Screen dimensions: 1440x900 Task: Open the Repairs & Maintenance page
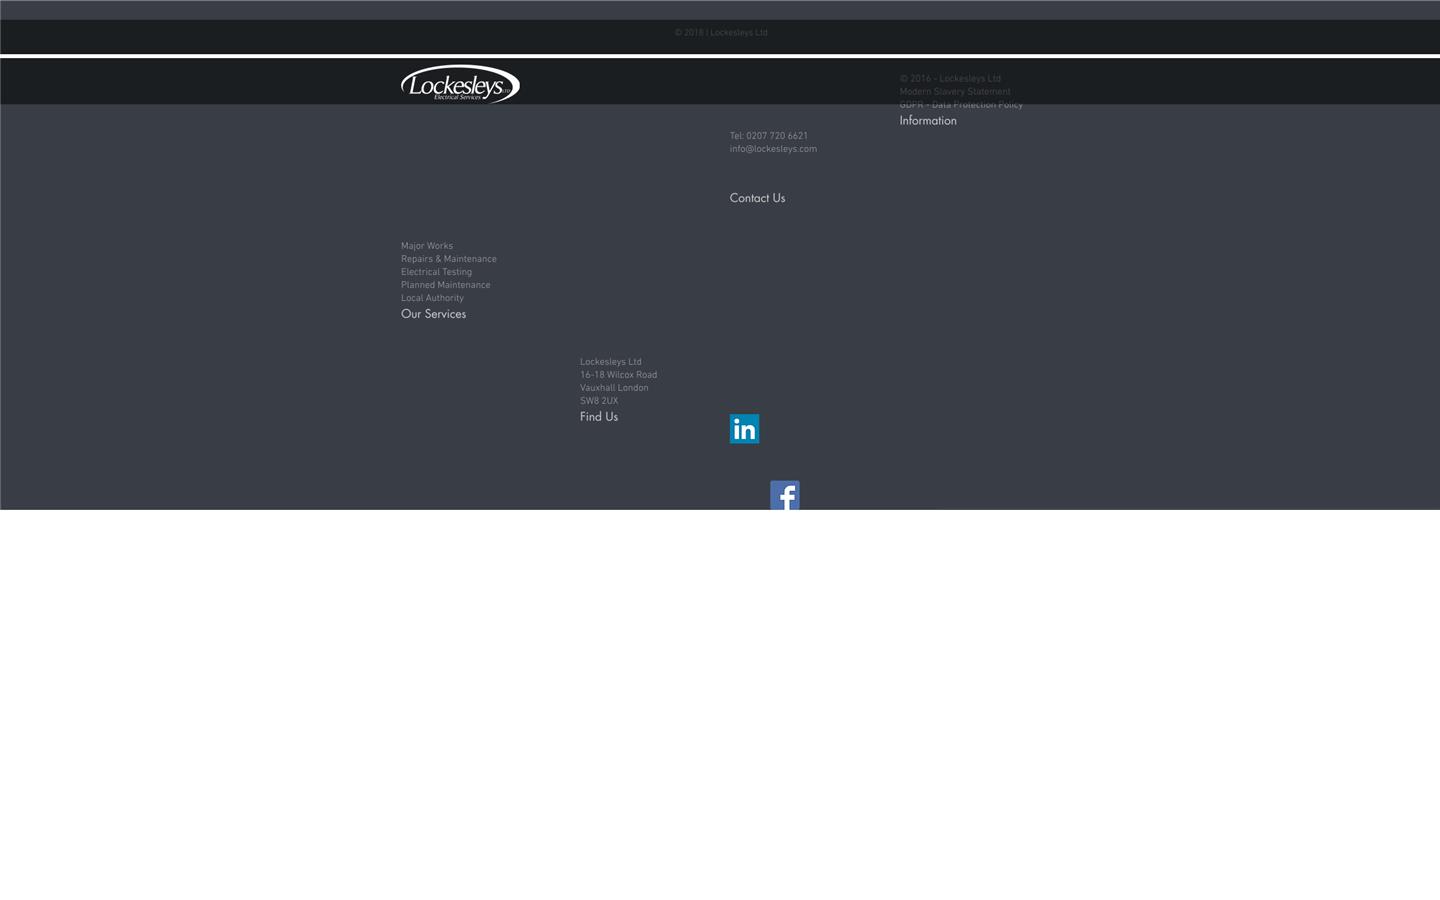pos(448,258)
